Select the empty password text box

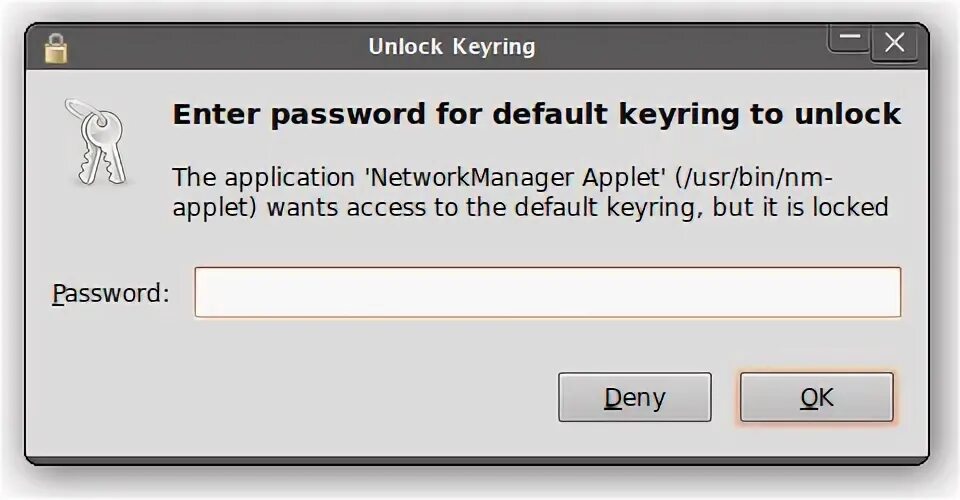(547, 292)
